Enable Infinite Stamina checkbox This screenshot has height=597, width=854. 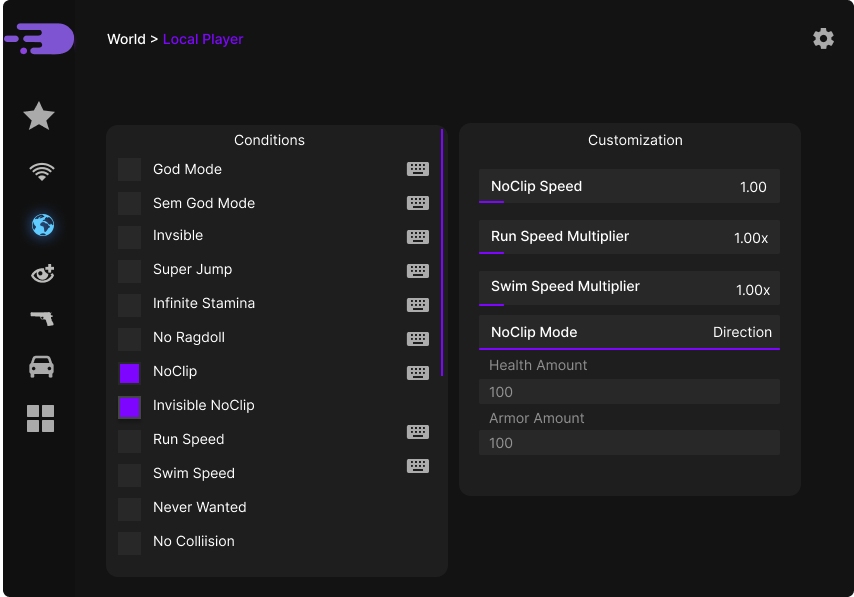point(130,305)
